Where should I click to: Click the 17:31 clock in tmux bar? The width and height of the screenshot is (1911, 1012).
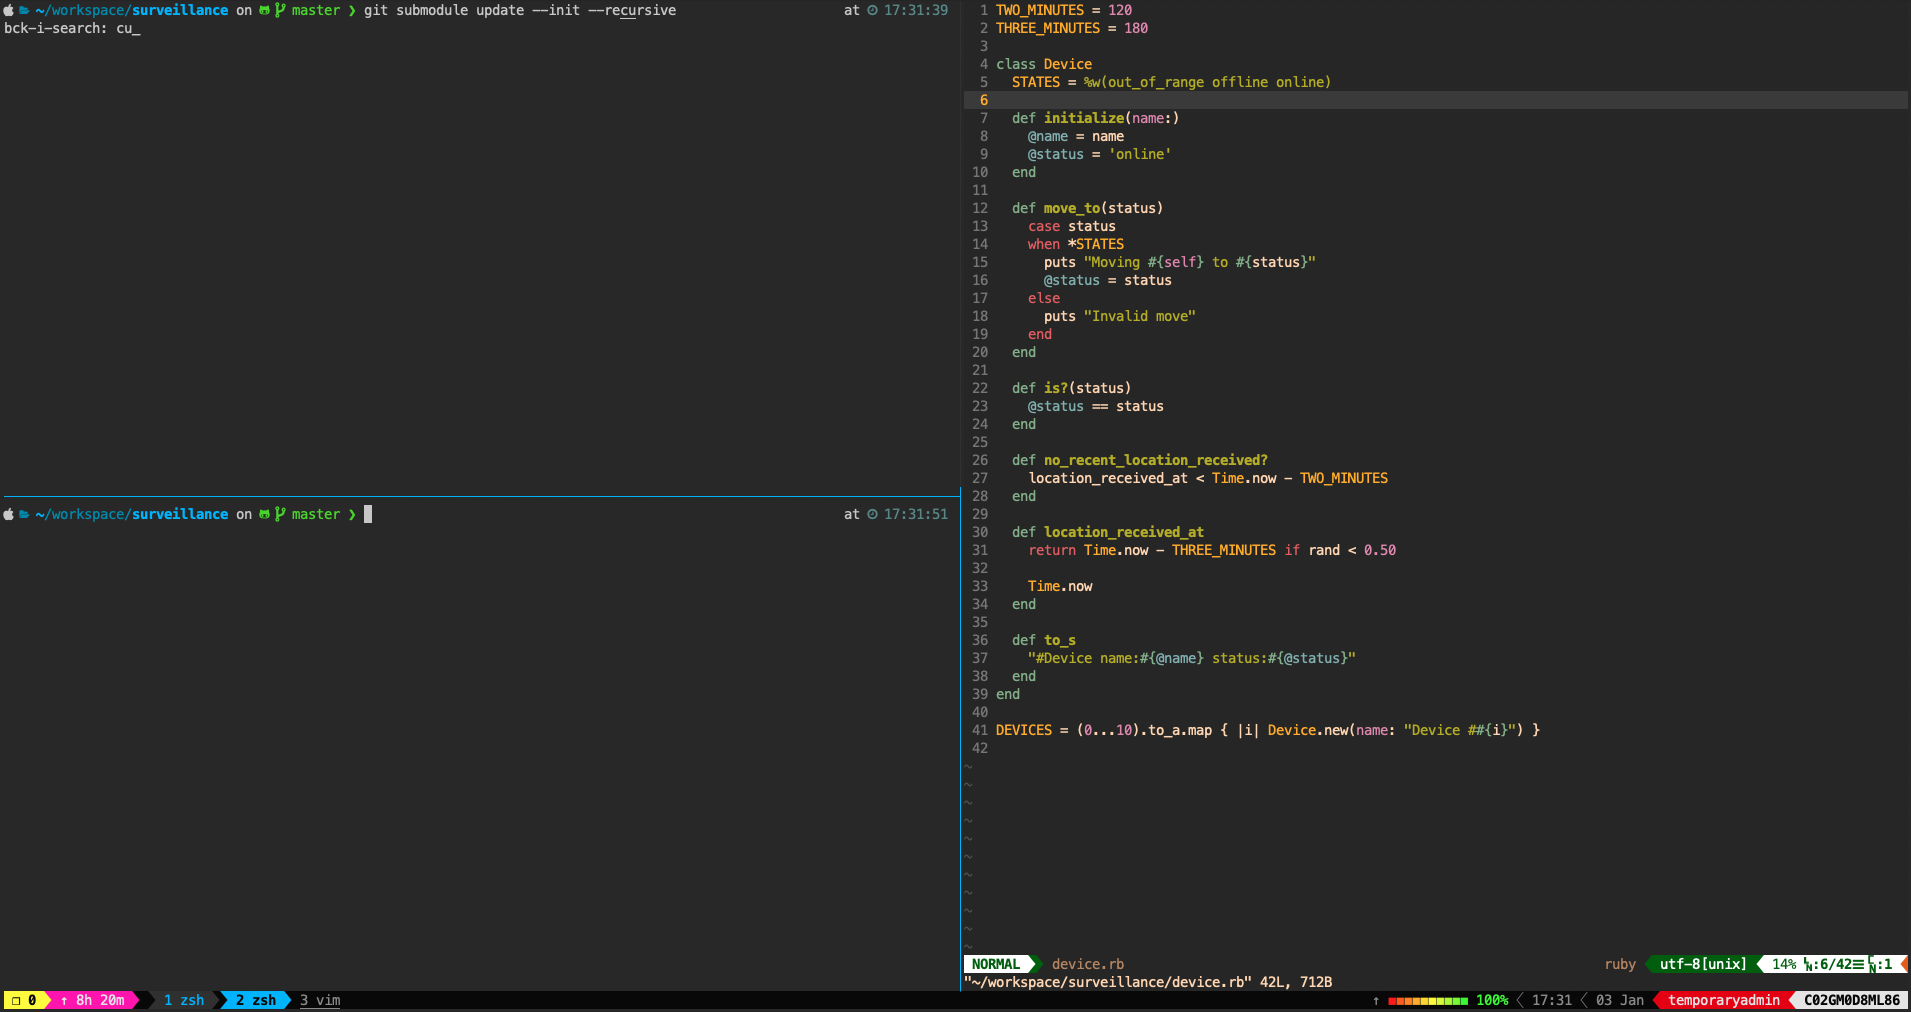(x=1551, y=1000)
